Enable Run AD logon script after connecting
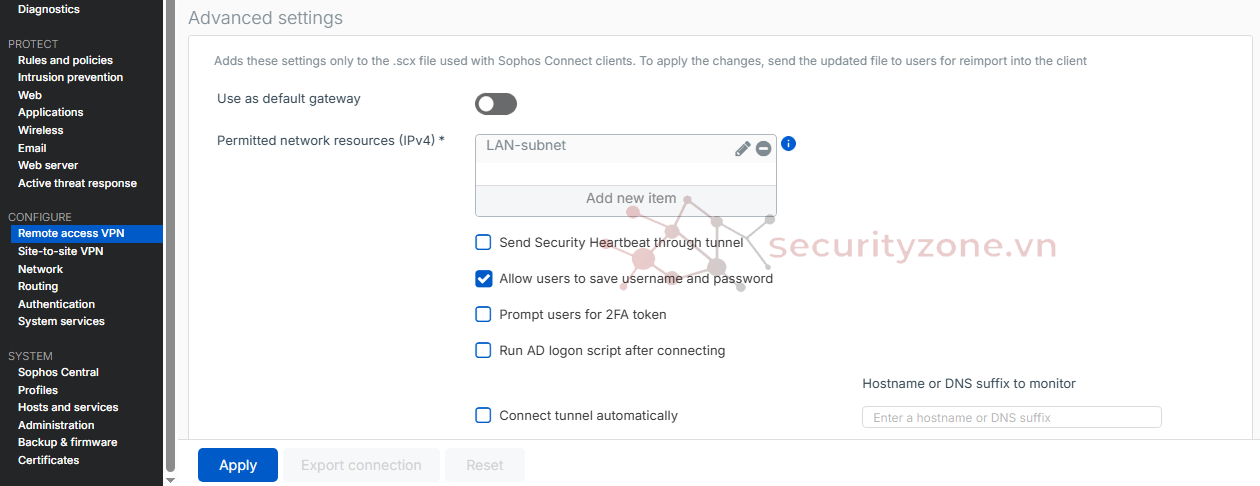Screen dimensions: 1260x486 click(x=484, y=351)
